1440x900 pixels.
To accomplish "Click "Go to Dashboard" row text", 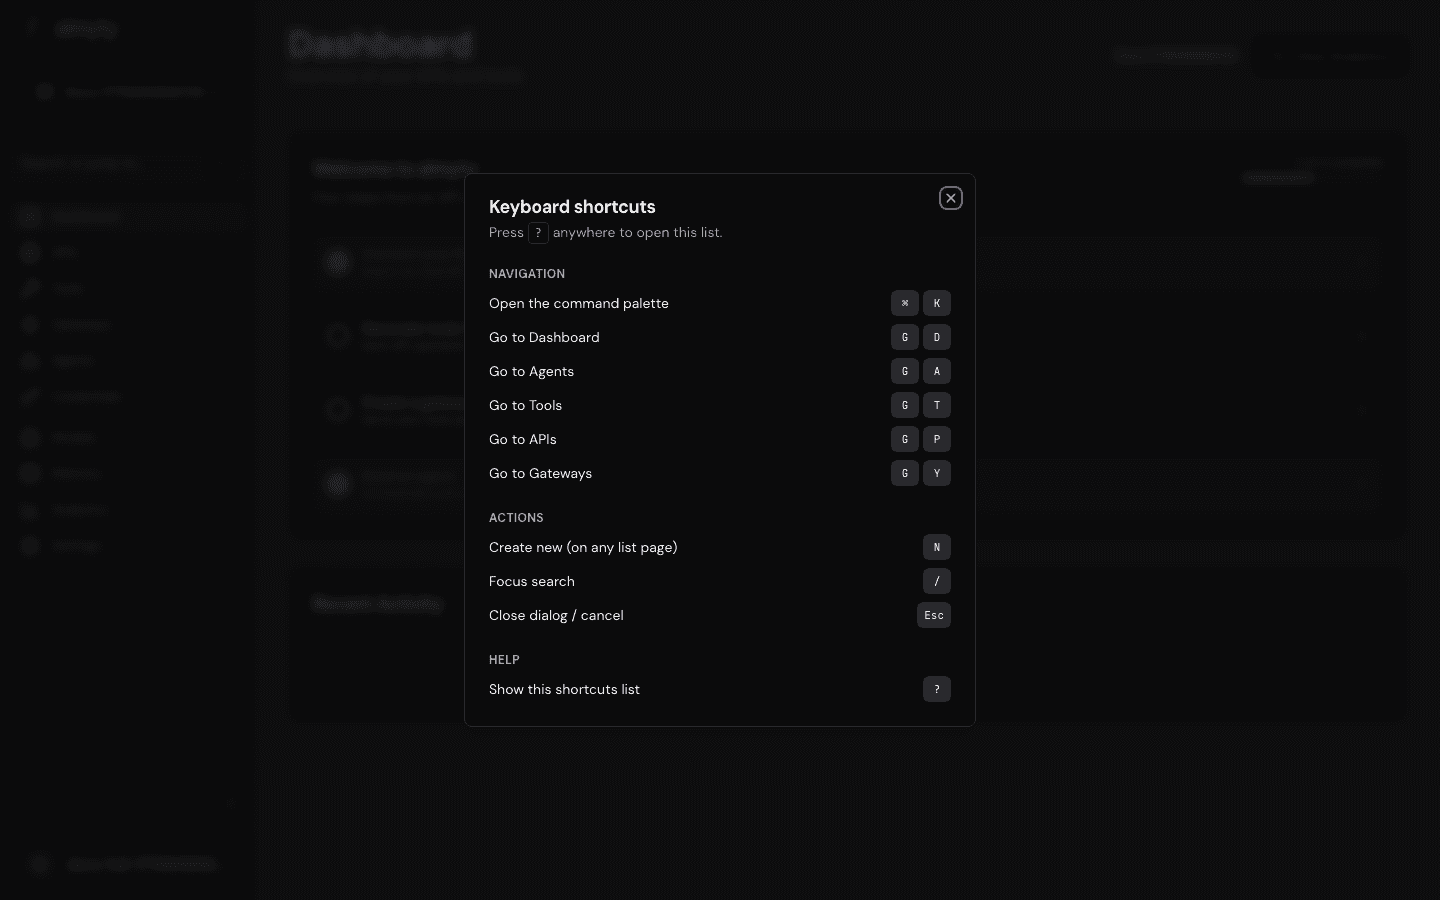I will pos(544,337).
